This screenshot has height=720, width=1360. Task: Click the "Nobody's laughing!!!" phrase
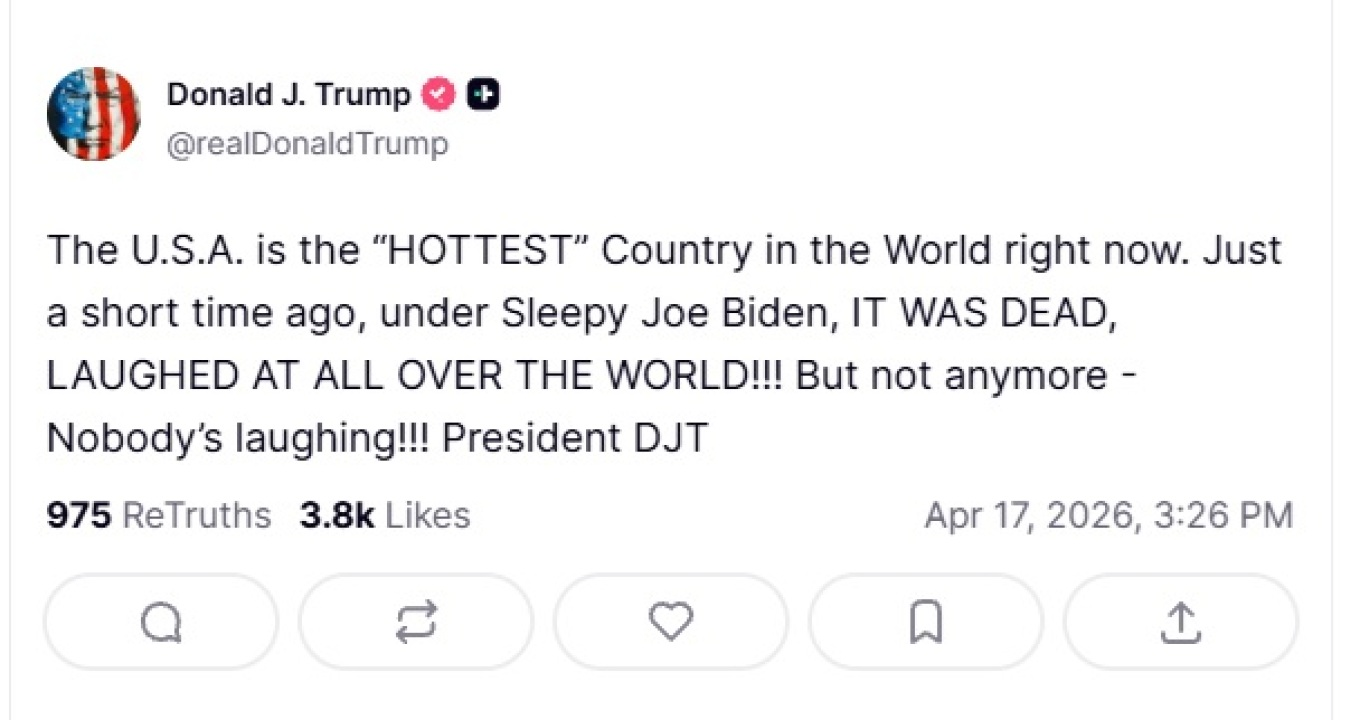tap(238, 439)
